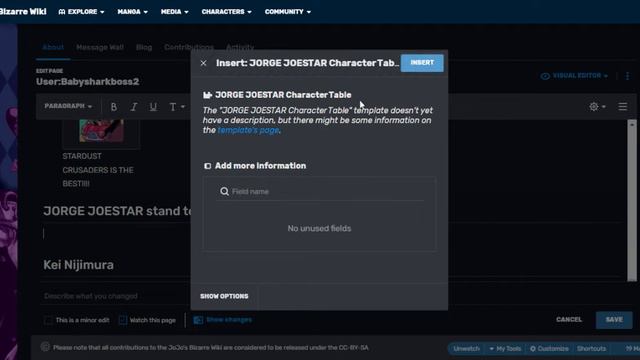The image size is (640, 360).
Task: Click Unwatch in the bottom toolbar
Action: point(467,349)
